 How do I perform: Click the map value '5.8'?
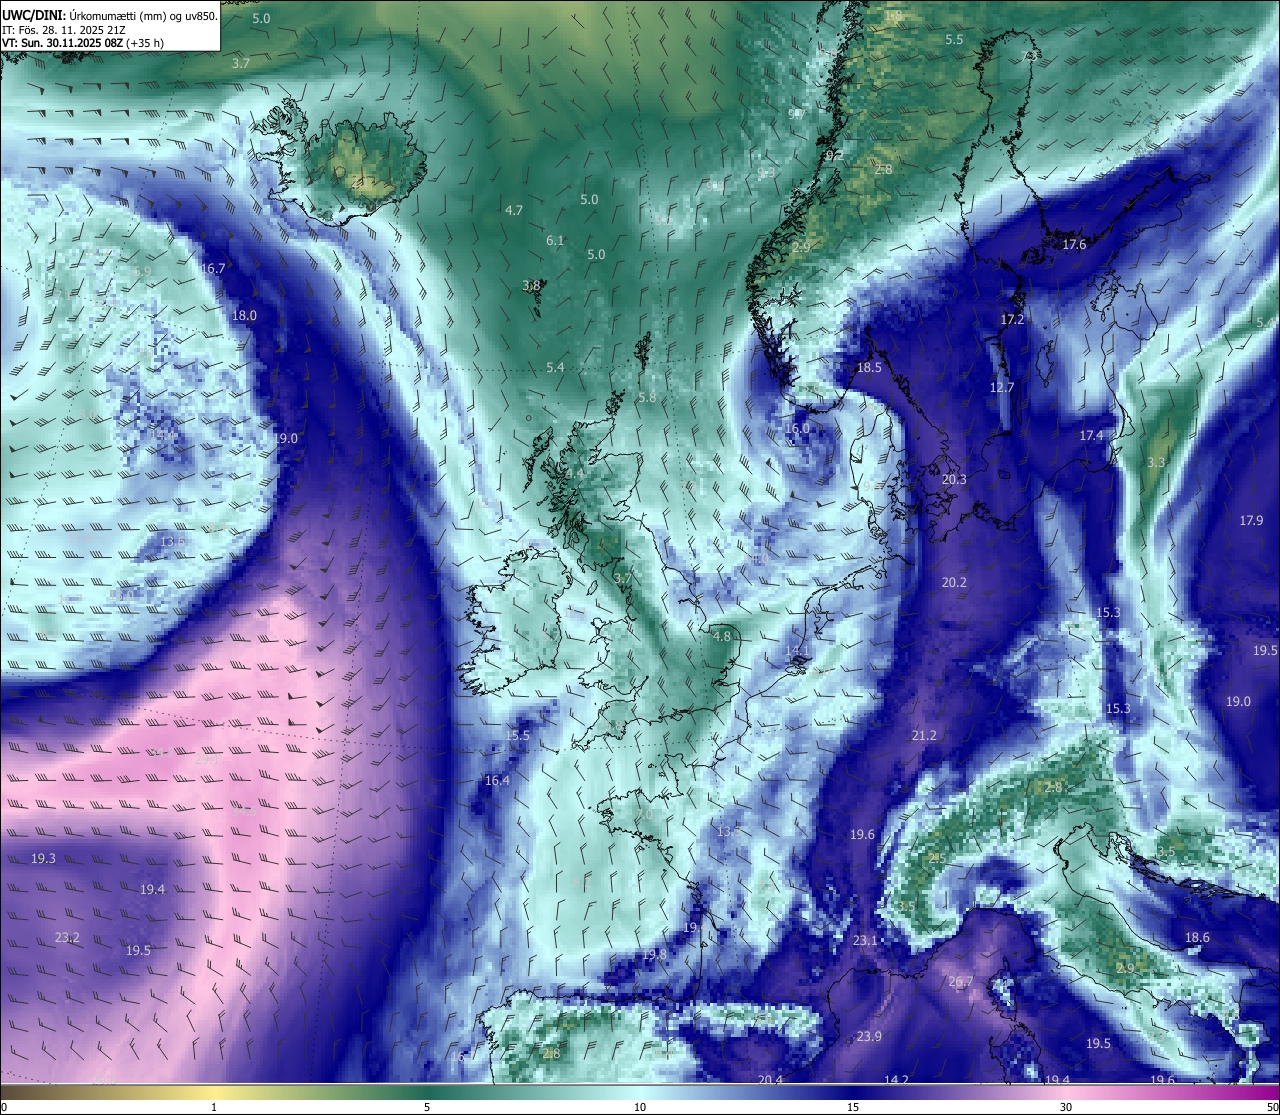[647, 397]
